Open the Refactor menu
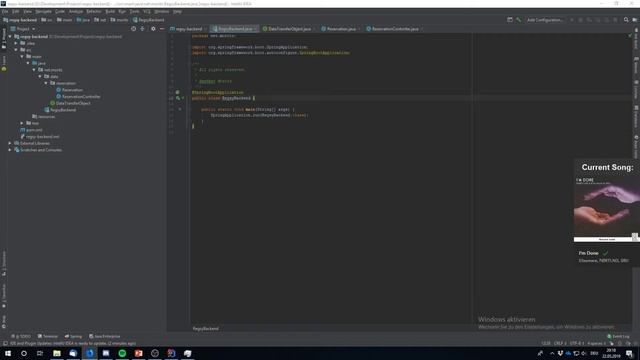Viewport: 640px width, 360px height. (x=93, y=11)
